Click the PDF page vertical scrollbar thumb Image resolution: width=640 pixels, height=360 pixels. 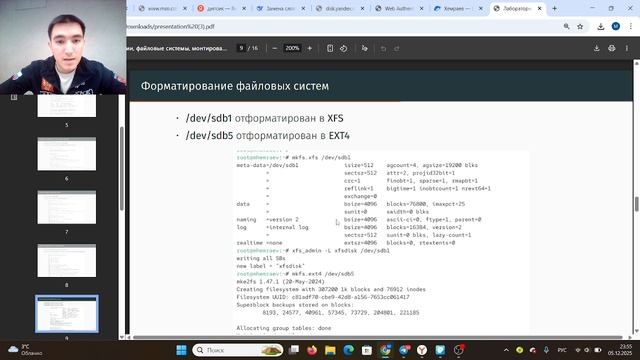pyautogui.click(x=636, y=204)
